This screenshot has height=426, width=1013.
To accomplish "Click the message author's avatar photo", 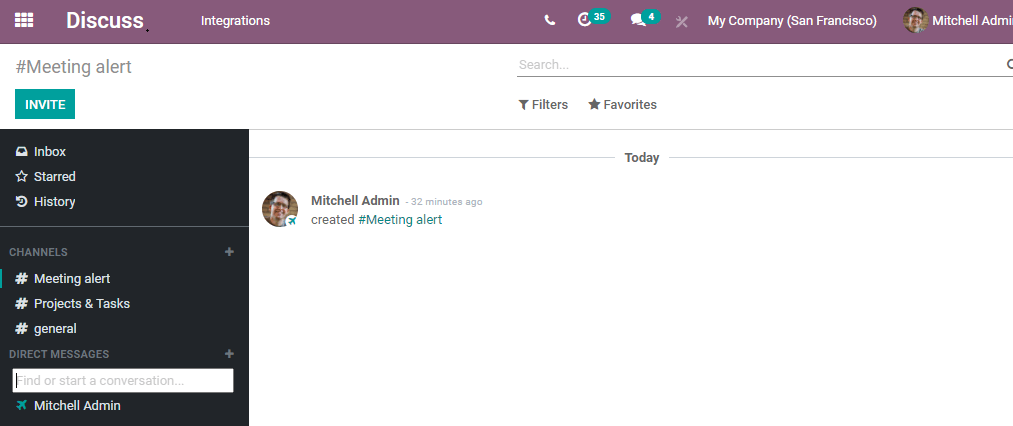I will 280,209.
